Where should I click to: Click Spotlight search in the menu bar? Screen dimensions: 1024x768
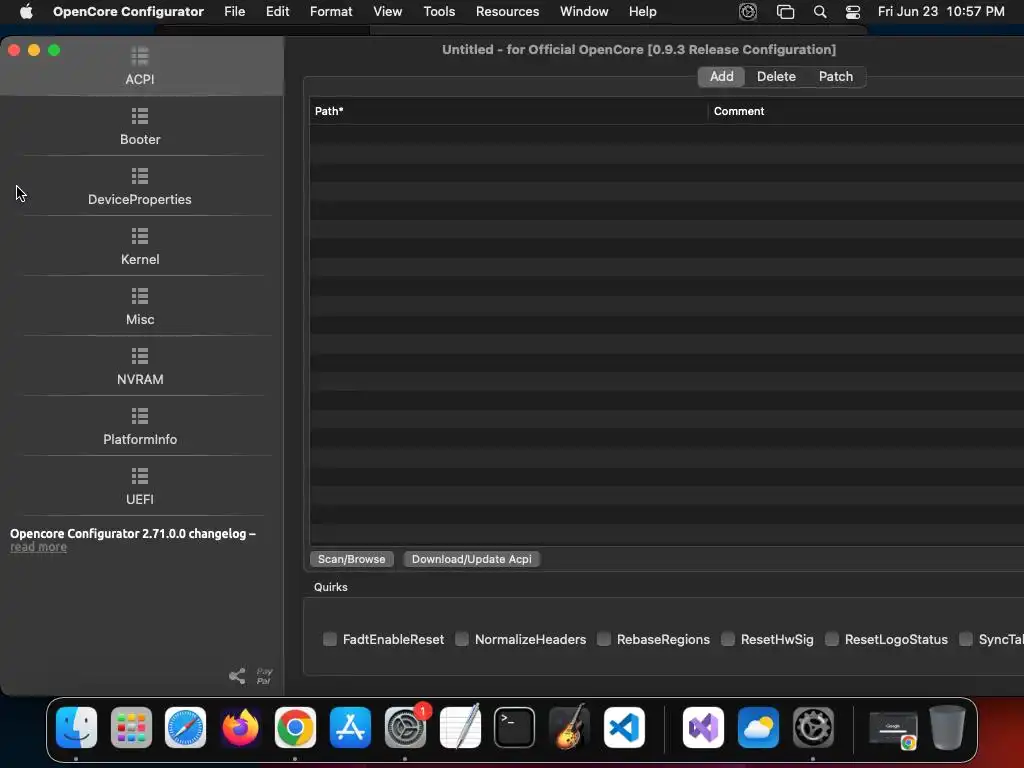(820, 12)
